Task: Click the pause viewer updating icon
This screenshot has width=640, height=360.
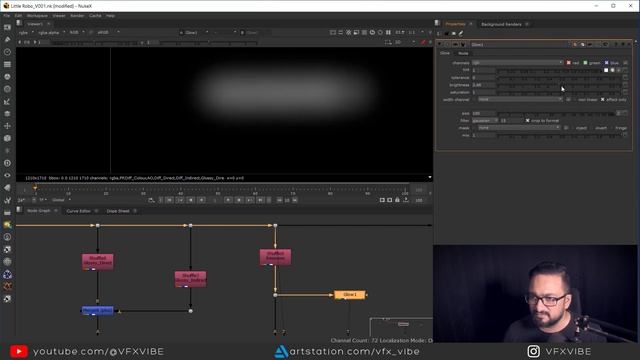Action: pos(388,32)
